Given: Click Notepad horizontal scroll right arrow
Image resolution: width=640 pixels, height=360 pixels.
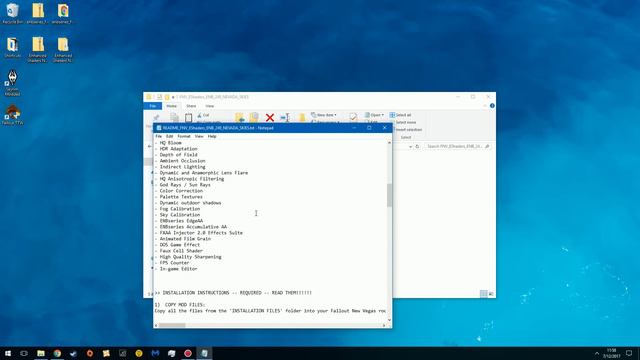Looking at the screenshot, I should (x=384, y=325).
